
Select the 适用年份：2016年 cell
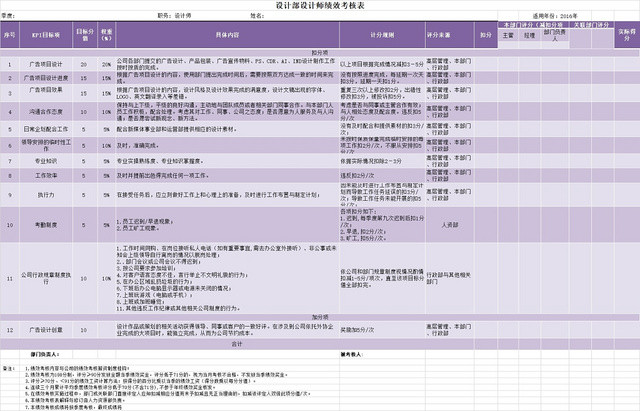pos(555,16)
